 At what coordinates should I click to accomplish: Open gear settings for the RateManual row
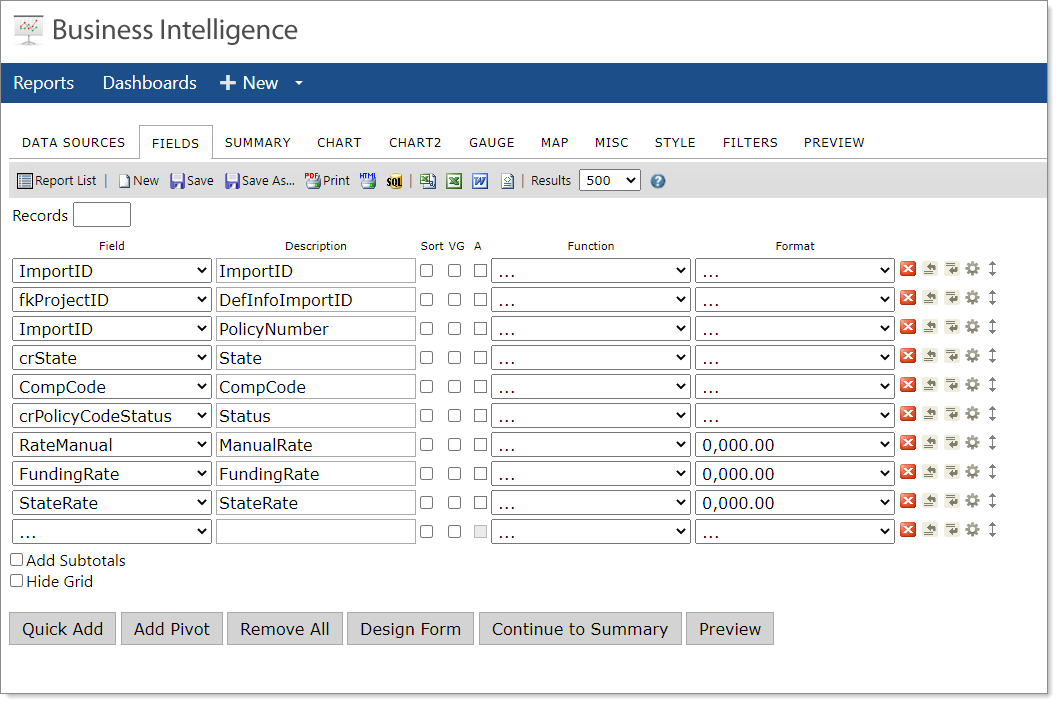[972, 443]
